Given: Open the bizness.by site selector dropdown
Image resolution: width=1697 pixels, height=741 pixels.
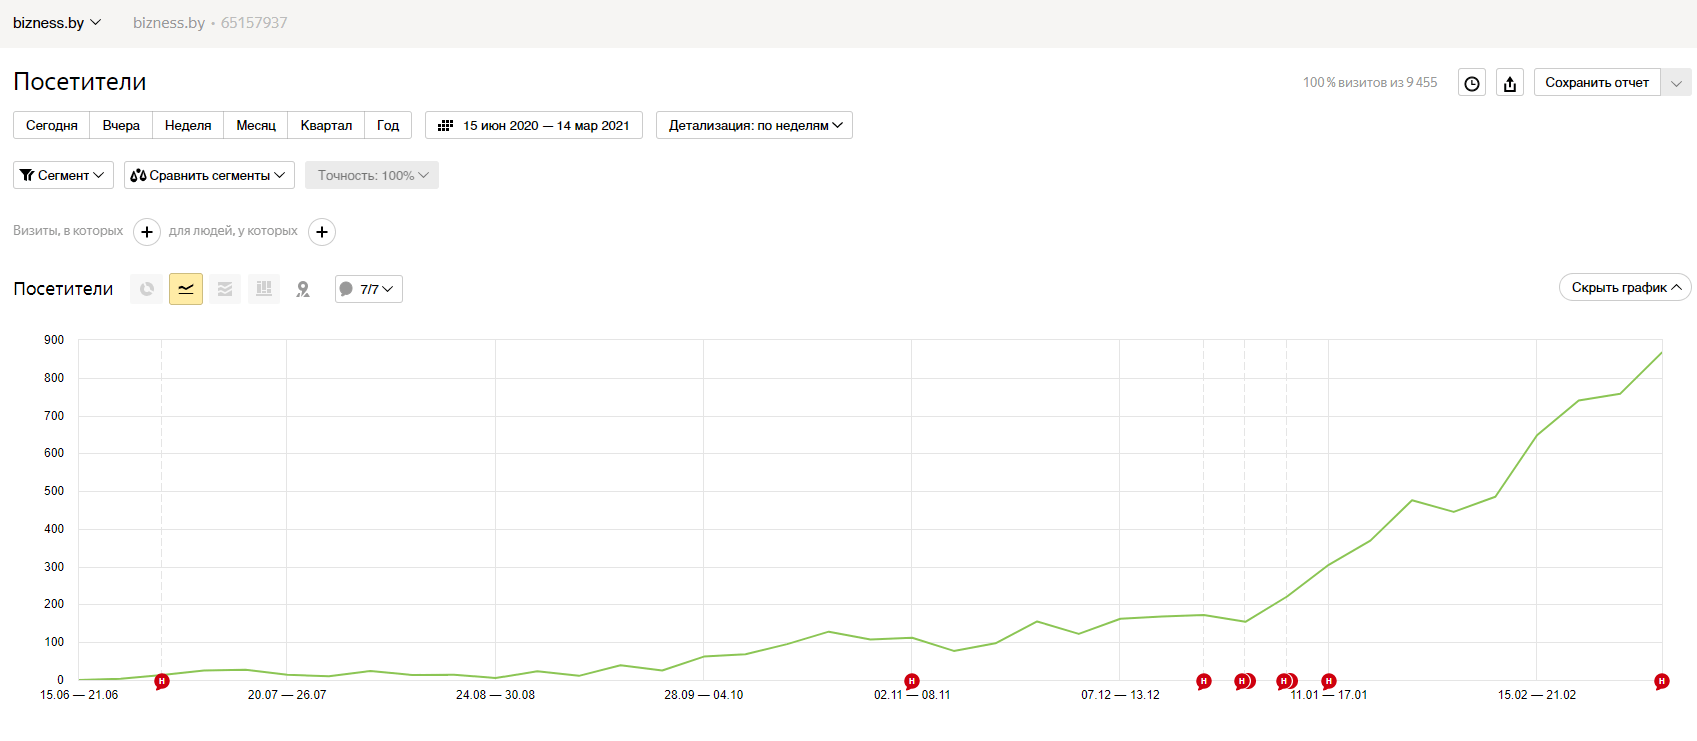Looking at the screenshot, I should pos(57,23).
